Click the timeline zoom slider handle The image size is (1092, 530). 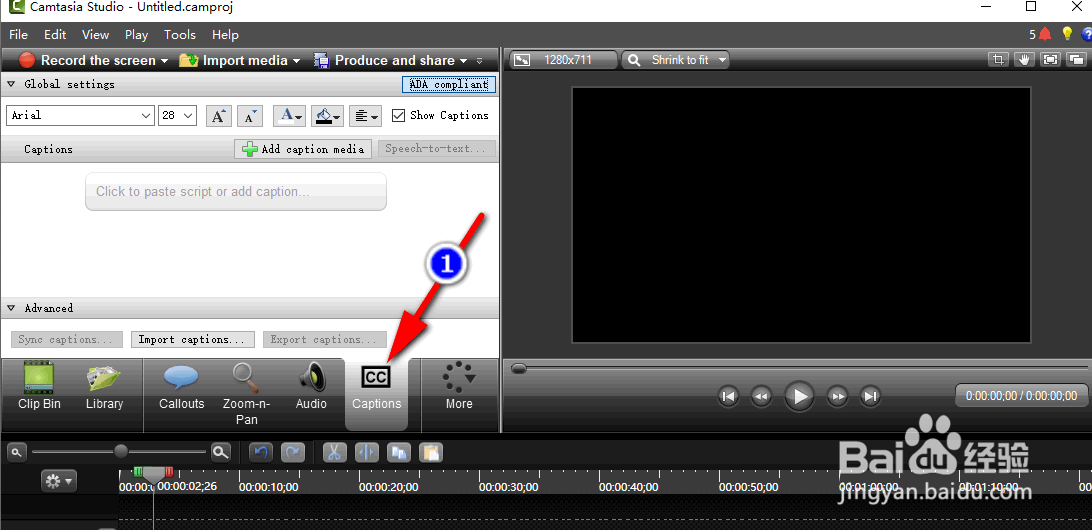click(121, 451)
